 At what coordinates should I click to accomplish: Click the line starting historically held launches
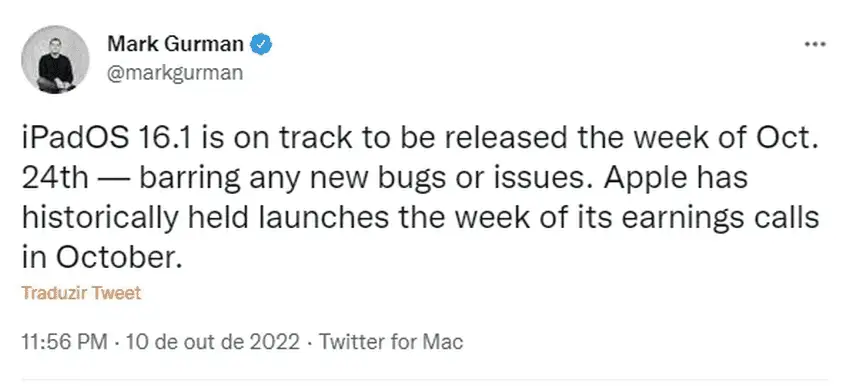[420, 218]
